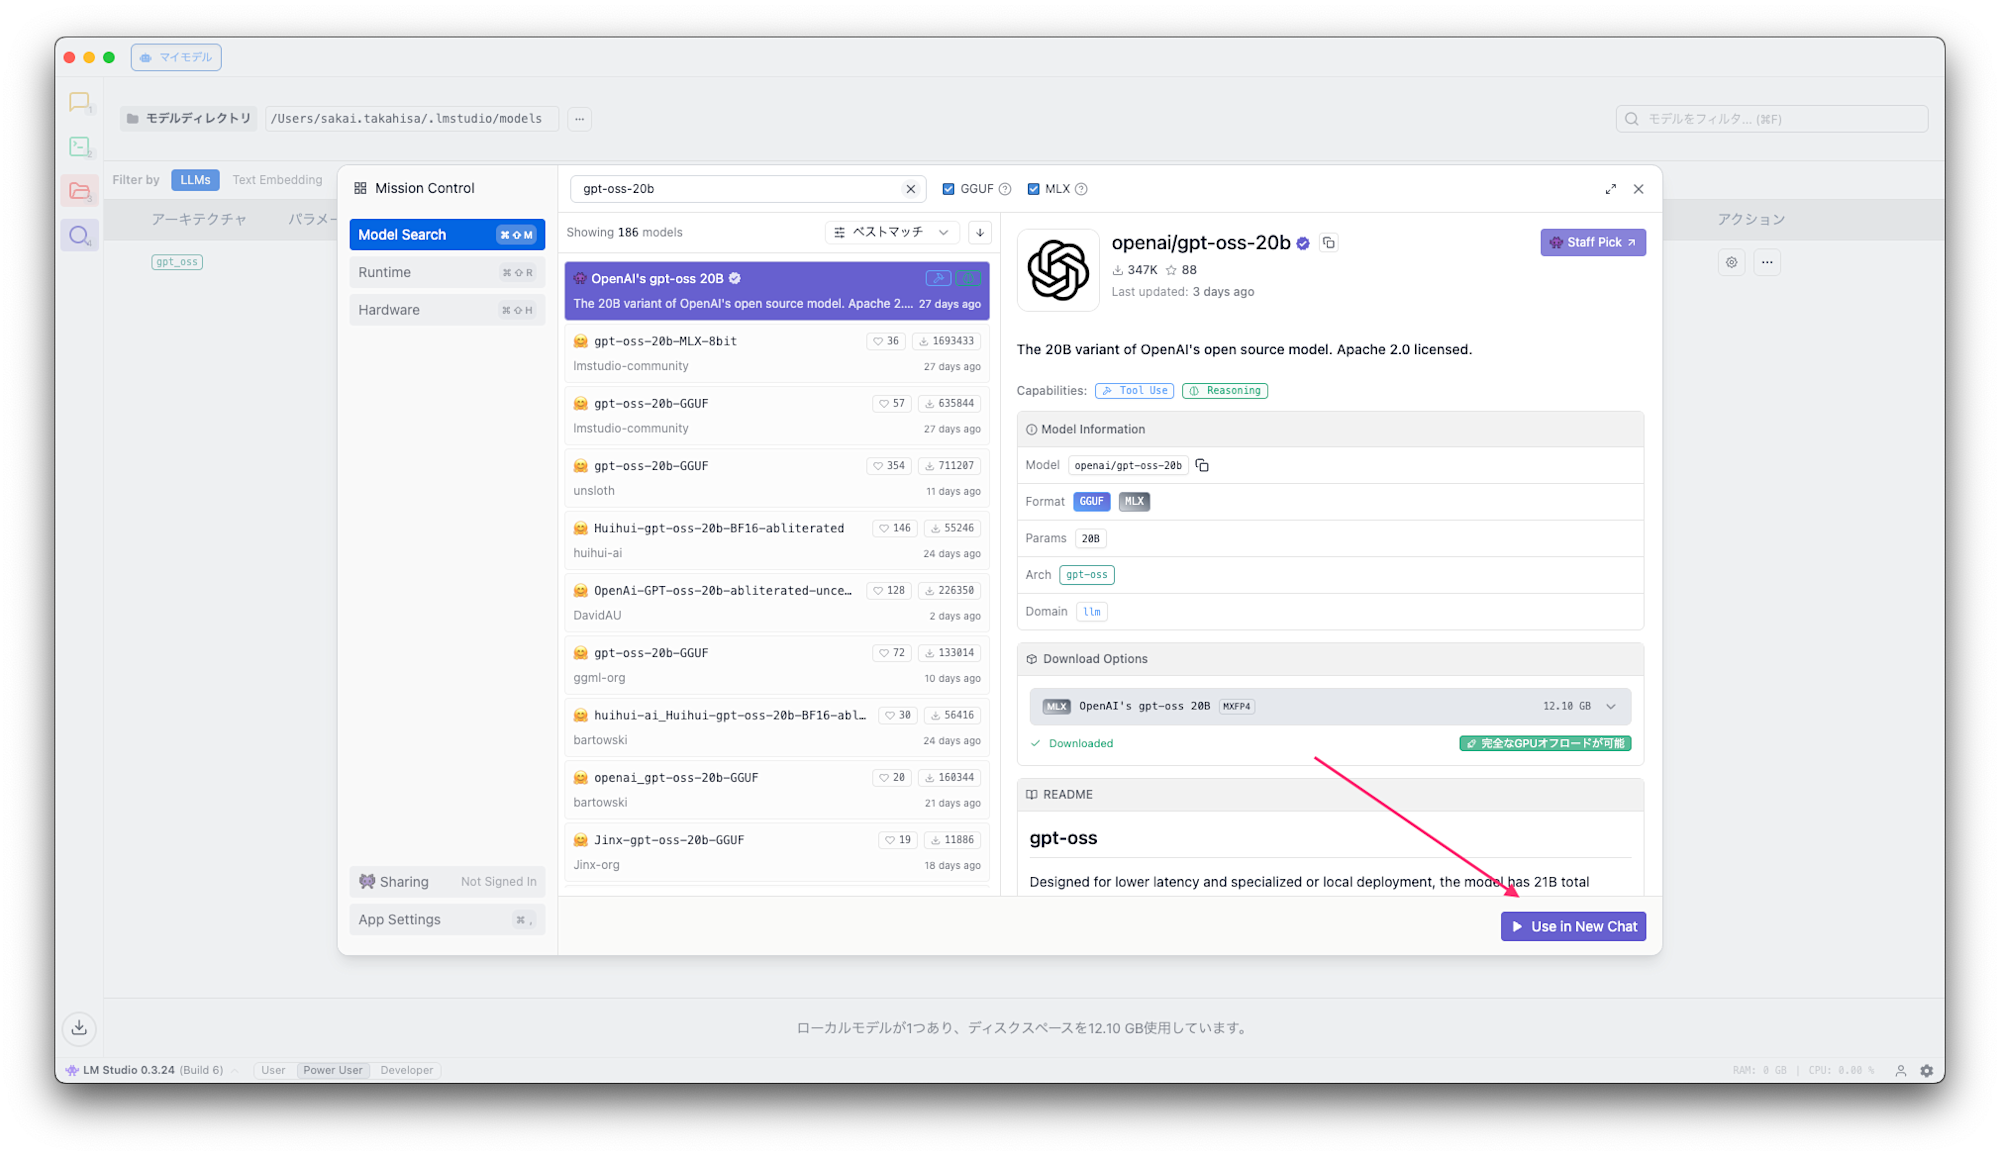
Task: Open gear settings for gpt_oss model
Action: click(x=1731, y=262)
